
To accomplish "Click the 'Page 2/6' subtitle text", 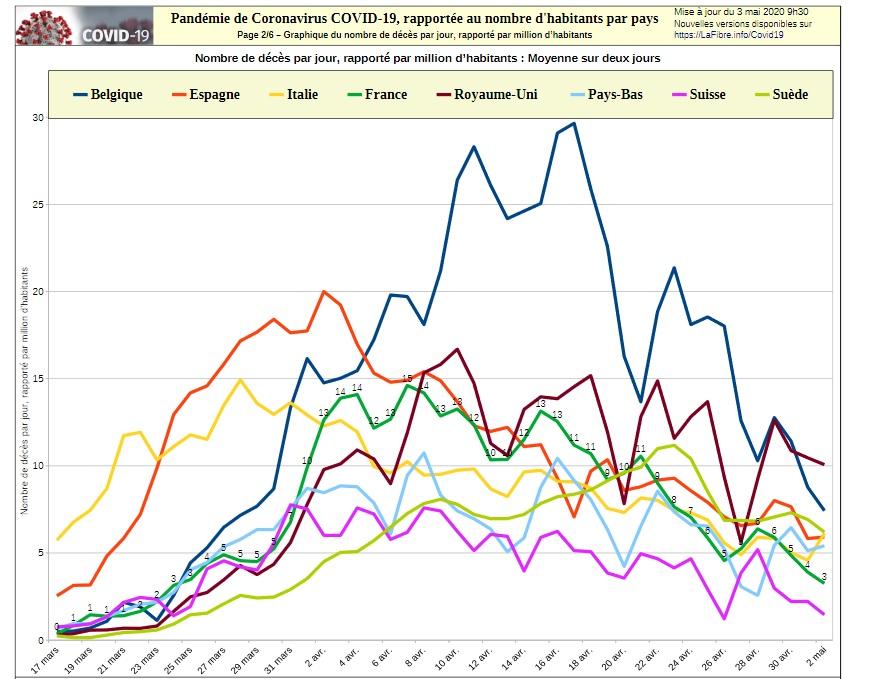I will (414, 34).
